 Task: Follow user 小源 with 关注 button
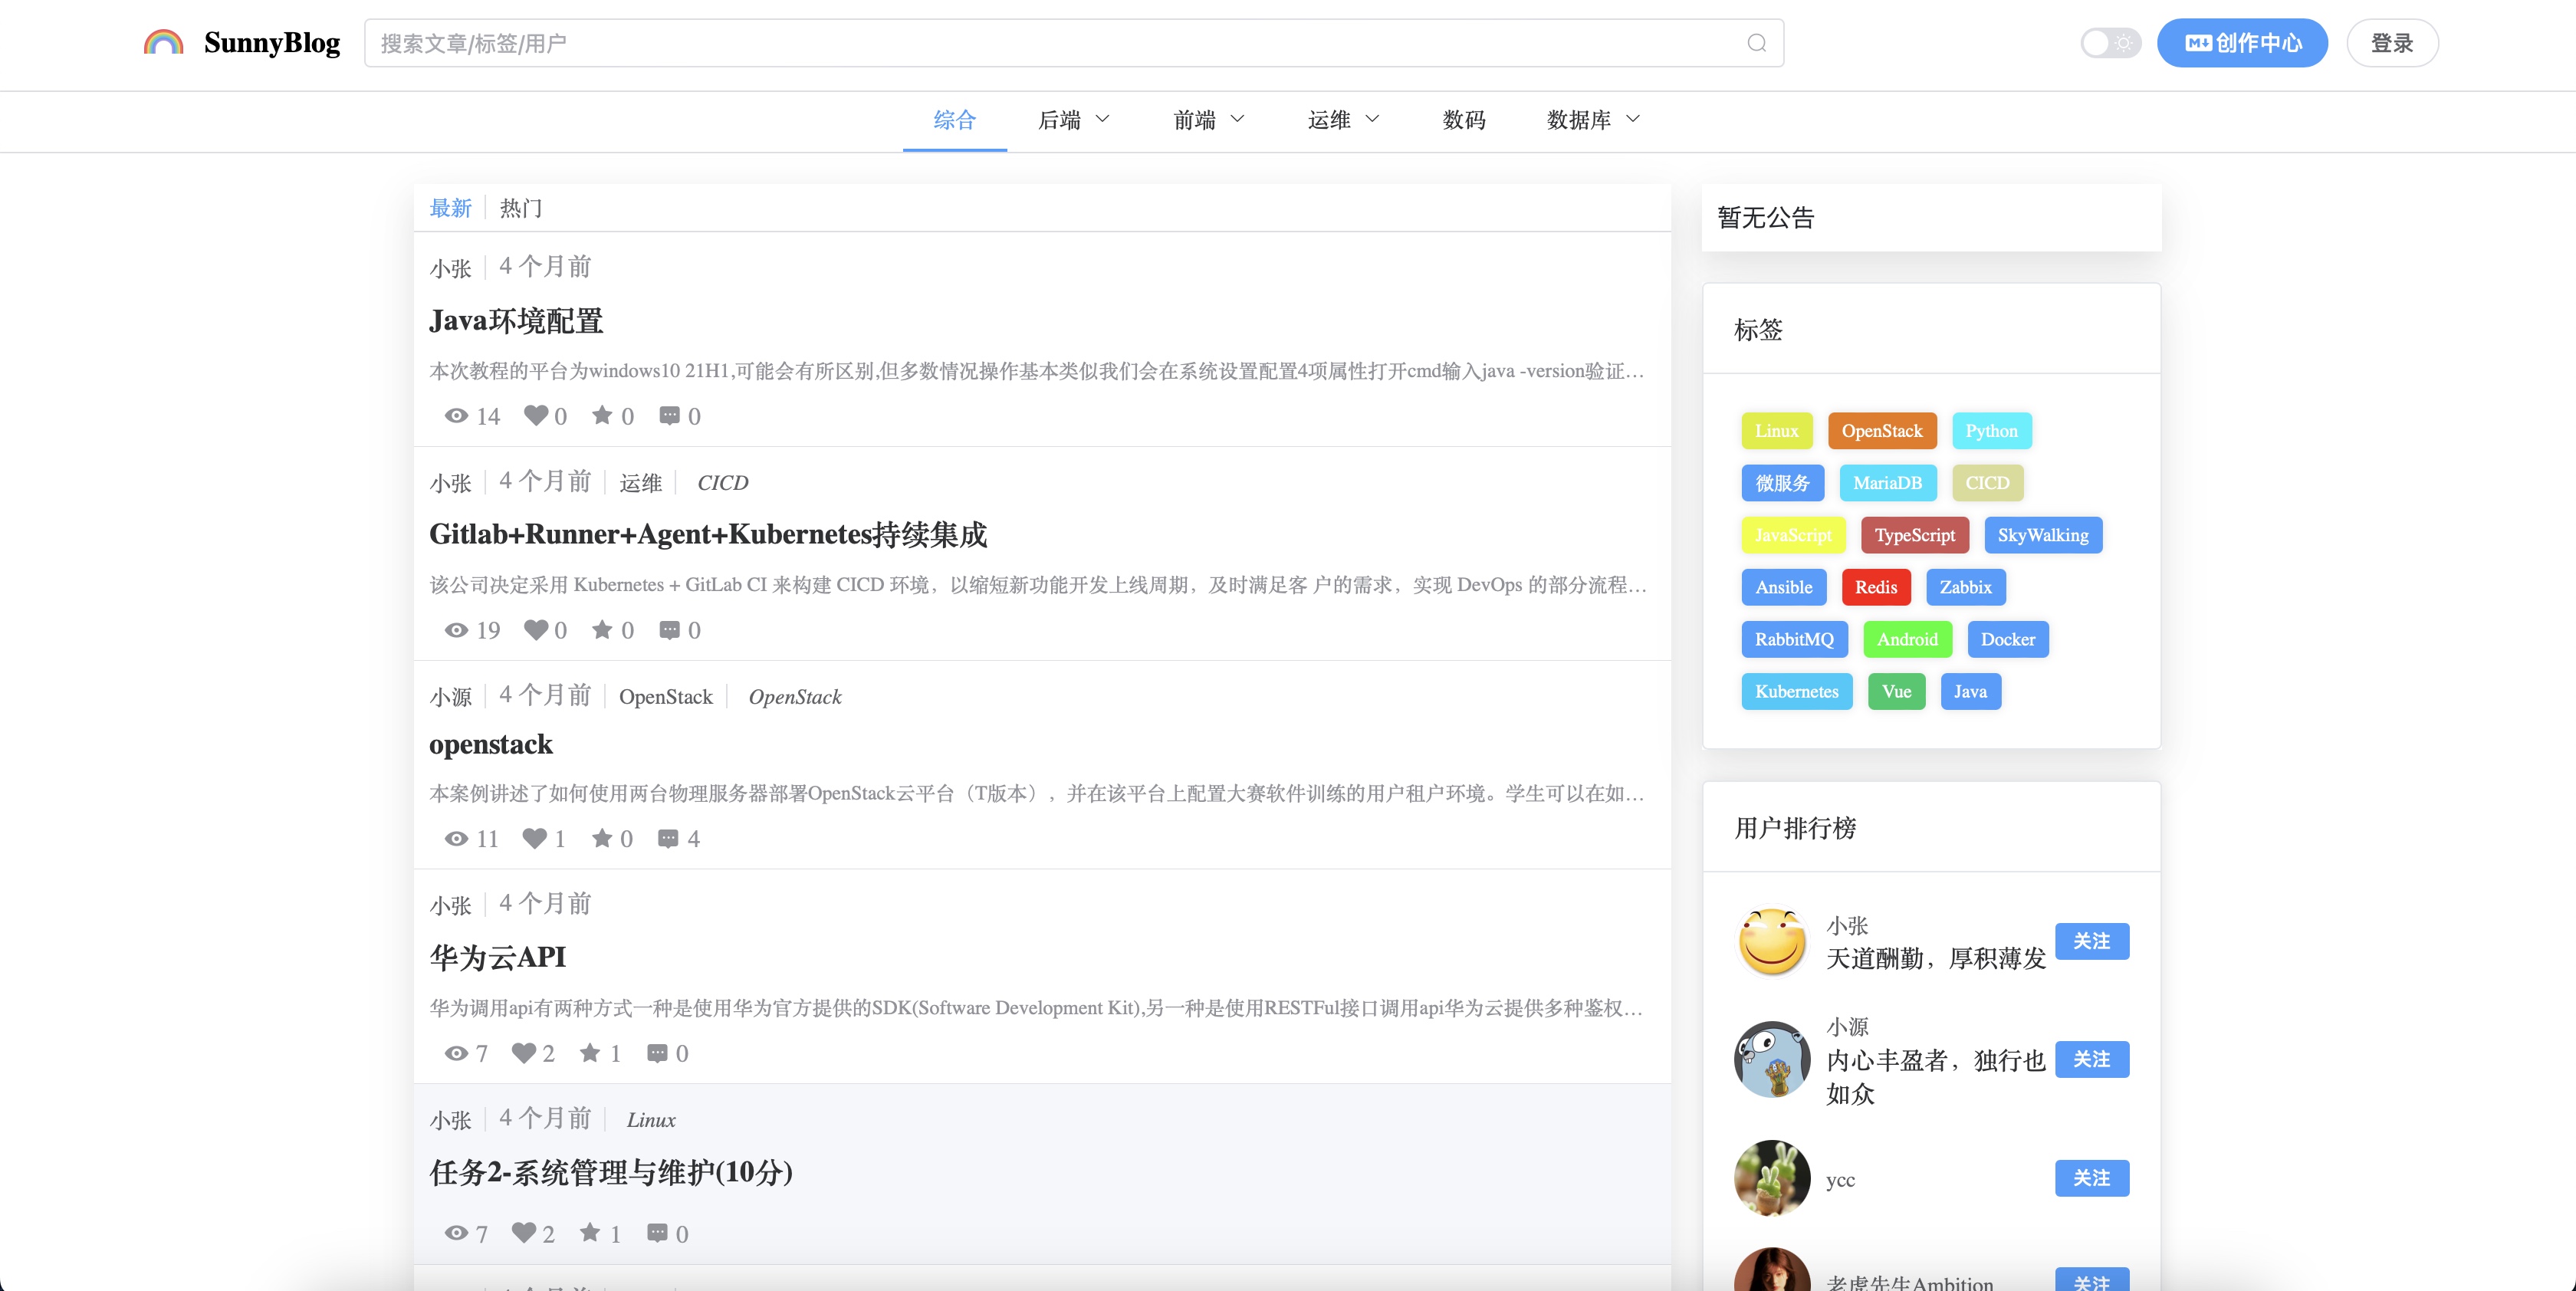point(2092,1059)
